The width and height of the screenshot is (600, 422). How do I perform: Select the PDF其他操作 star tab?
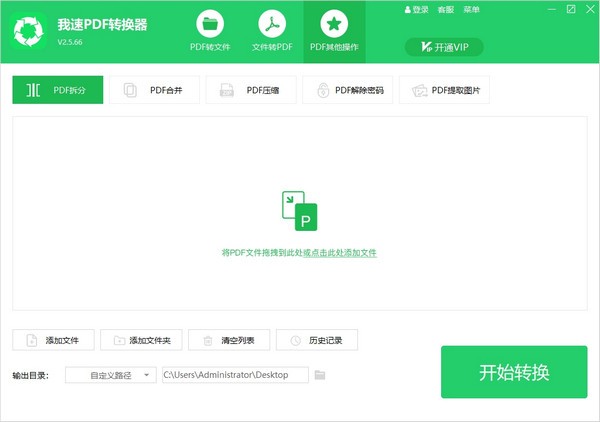point(334,31)
